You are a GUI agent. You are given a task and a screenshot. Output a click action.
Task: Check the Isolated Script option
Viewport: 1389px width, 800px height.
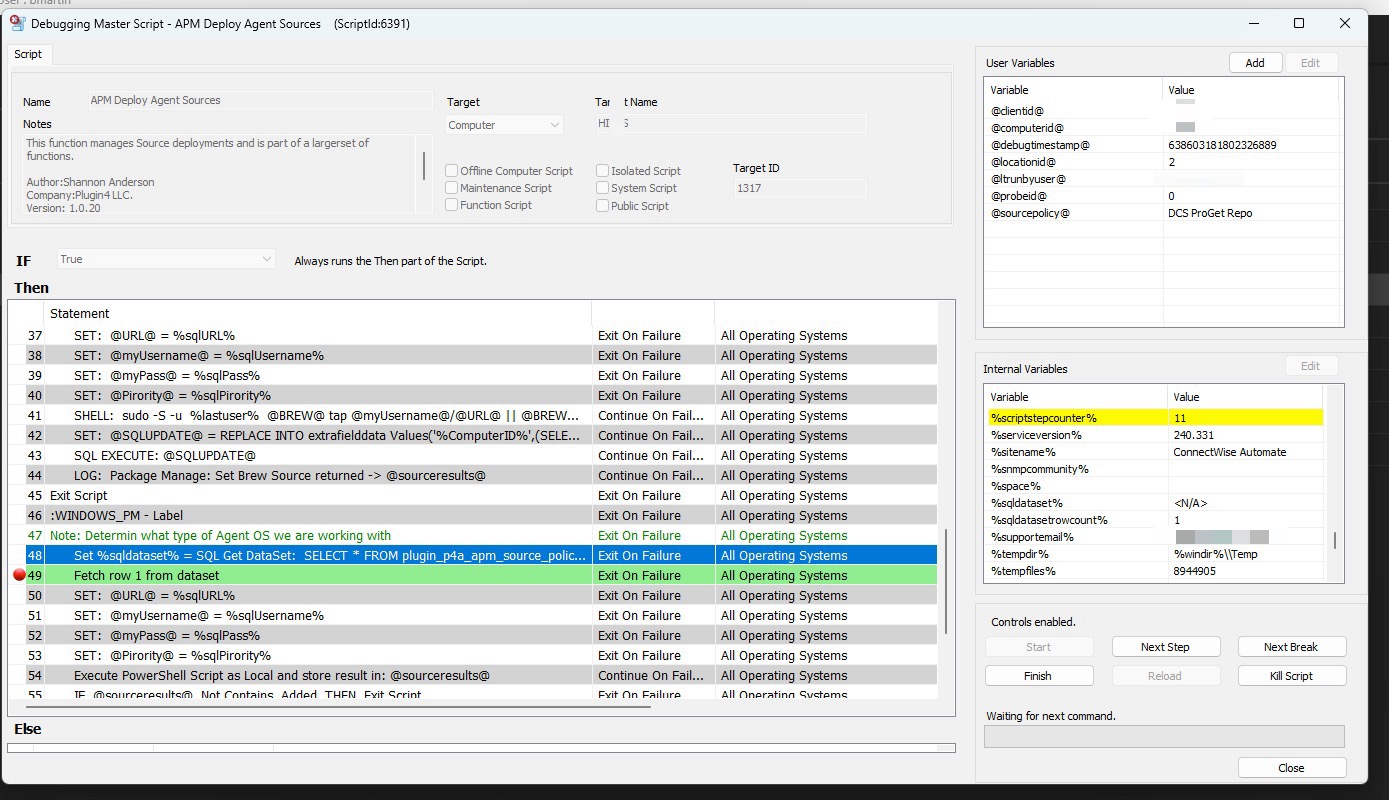(602, 171)
